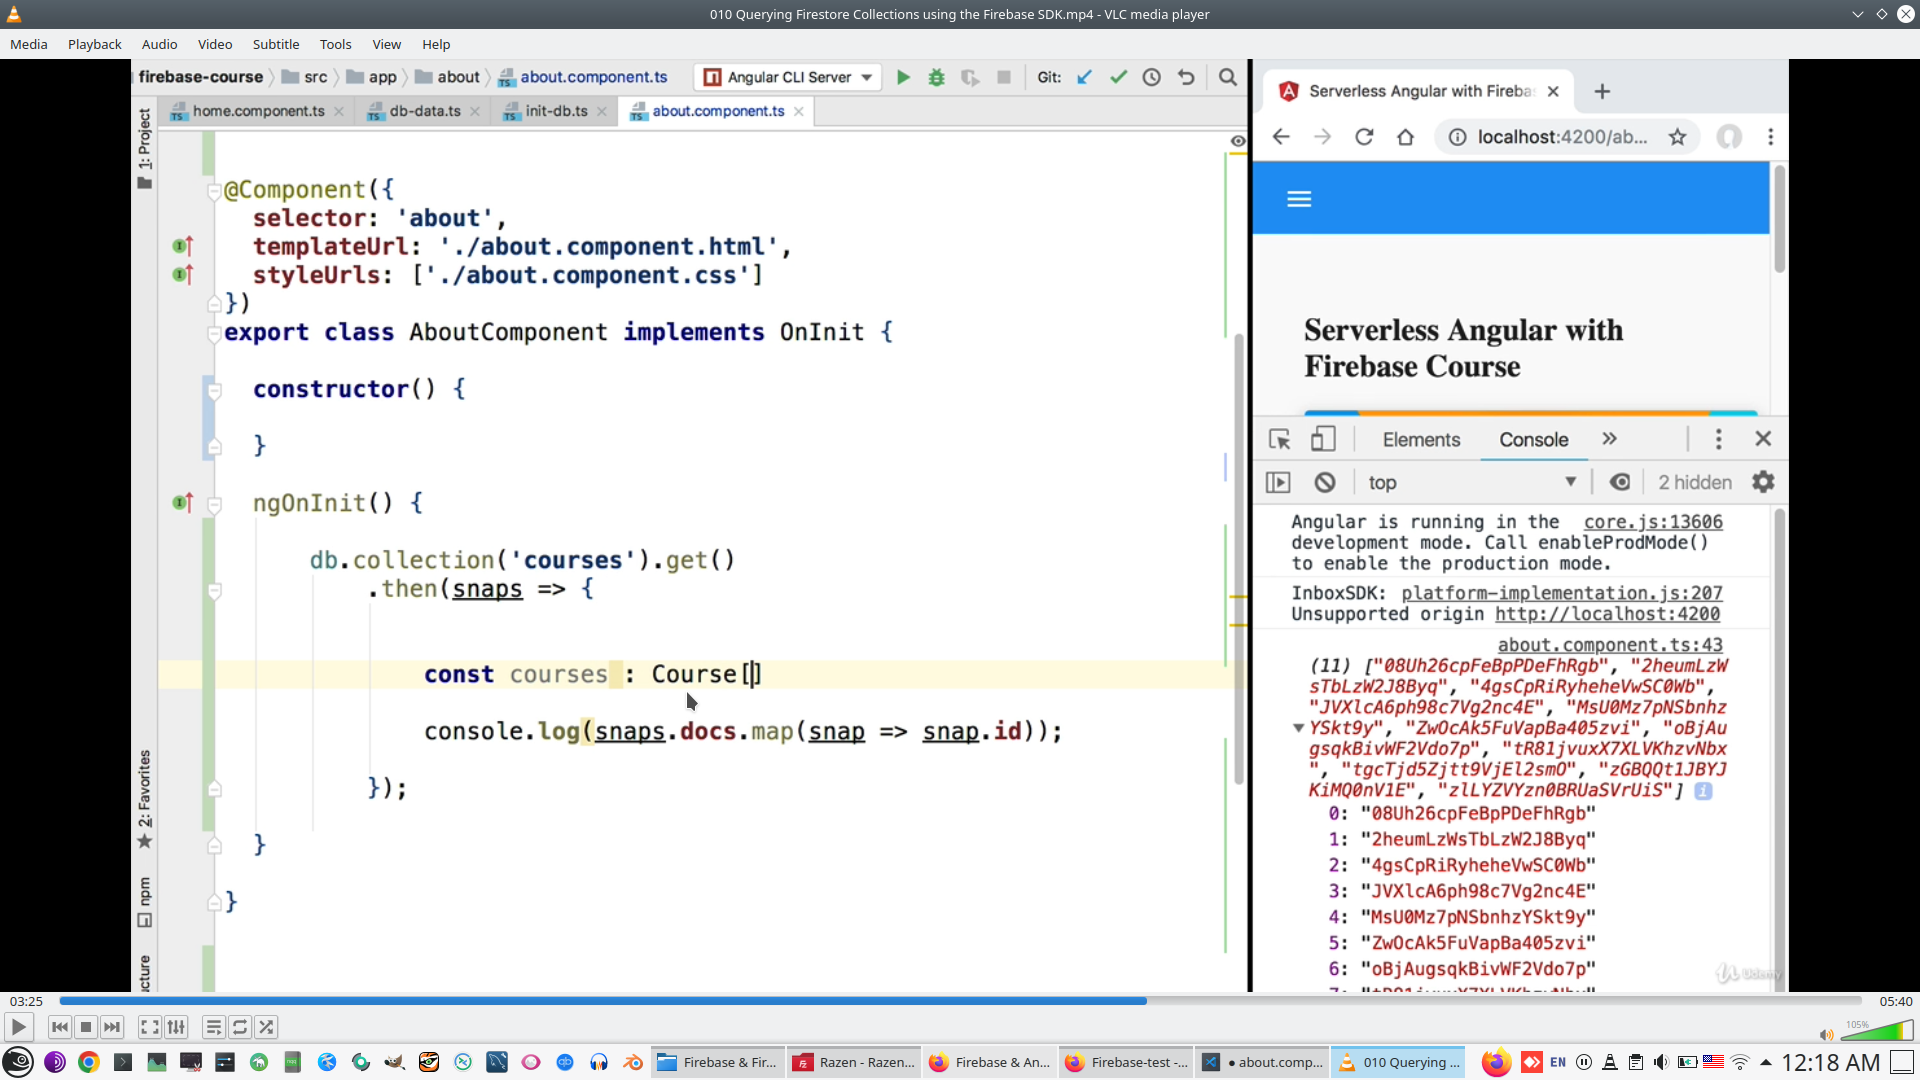Image resolution: width=1920 pixels, height=1080 pixels.
Task: Open the 'top' context dropdown in console
Action: coord(1472,483)
